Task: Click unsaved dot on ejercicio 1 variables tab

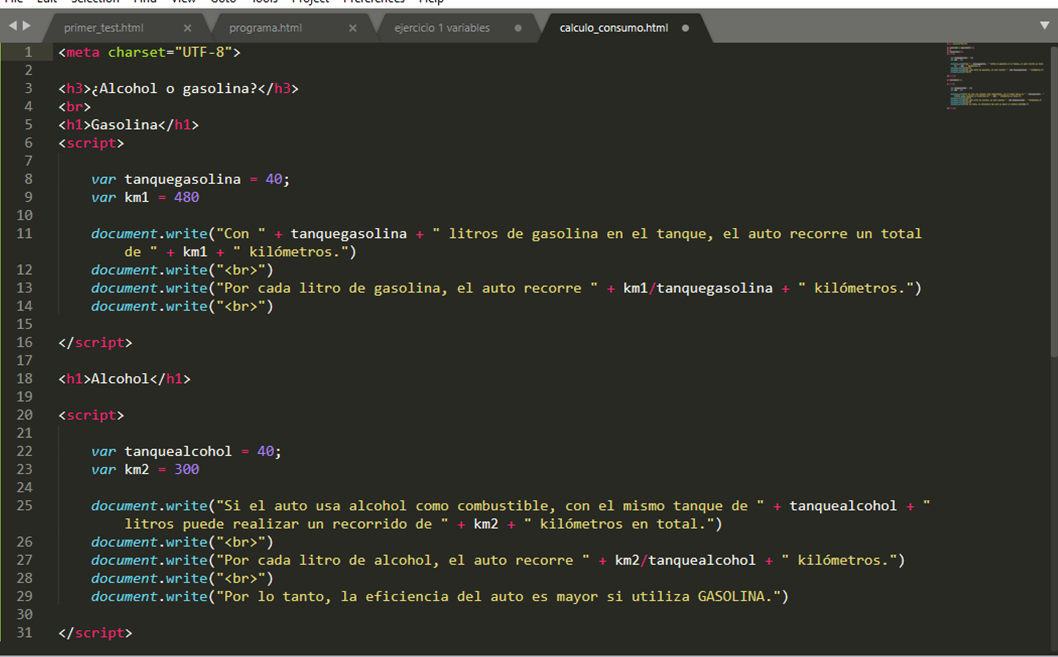Action: [518, 28]
